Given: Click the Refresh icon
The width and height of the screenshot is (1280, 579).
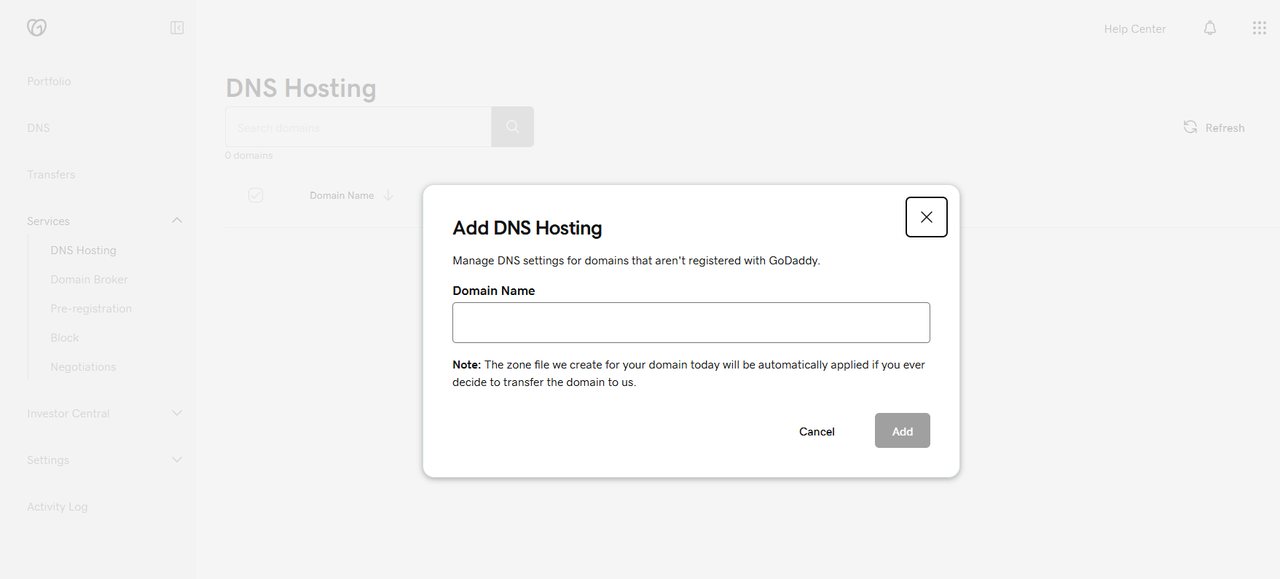Looking at the screenshot, I should pos(1190,127).
